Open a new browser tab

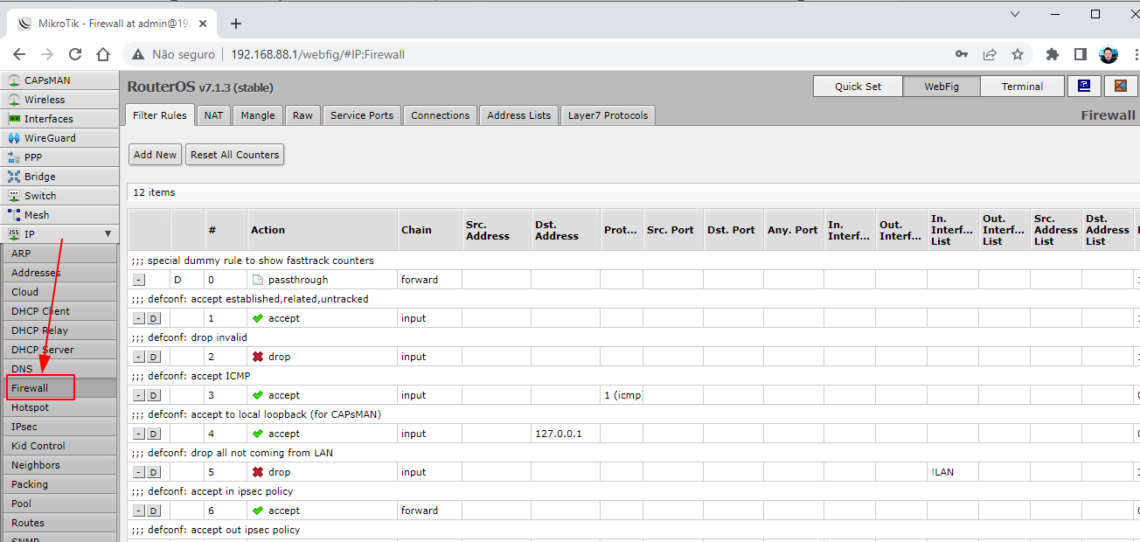click(x=236, y=23)
